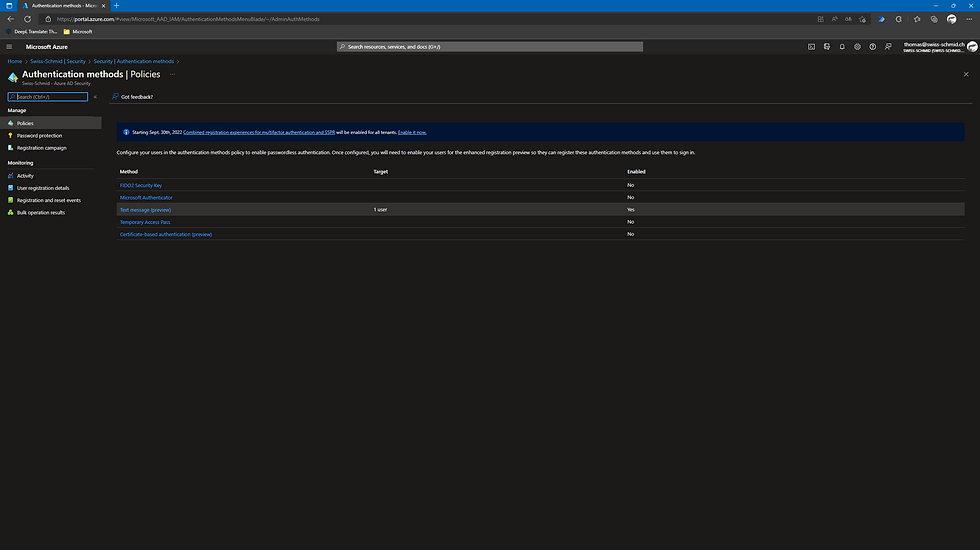This screenshot has height=550, width=980.
Task: Open User registration details
Action: (x=43, y=188)
